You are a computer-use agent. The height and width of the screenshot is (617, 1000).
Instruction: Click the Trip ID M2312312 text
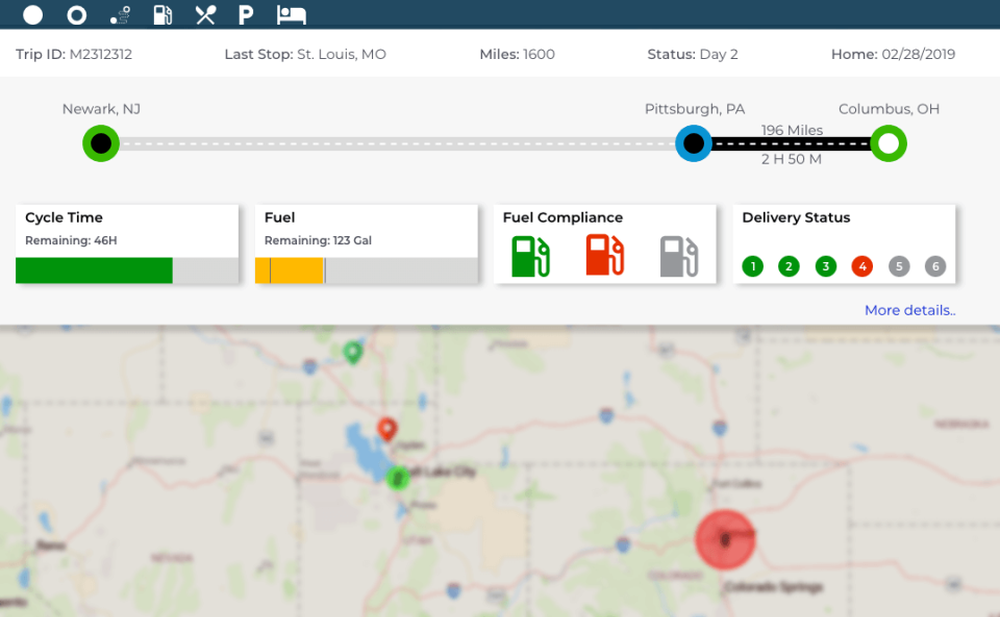[x=74, y=54]
